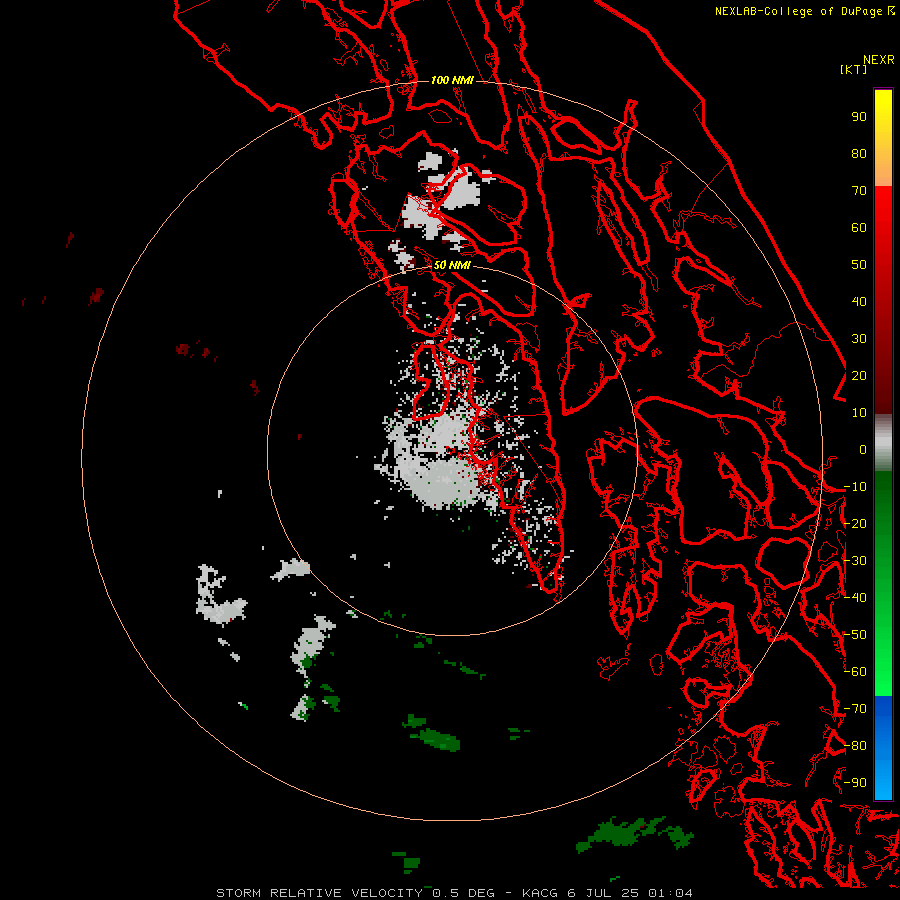Click the 01:04 timestamp in the caption
Image resolution: width=900 pixels, height=900 pixels.
point(670,893)
